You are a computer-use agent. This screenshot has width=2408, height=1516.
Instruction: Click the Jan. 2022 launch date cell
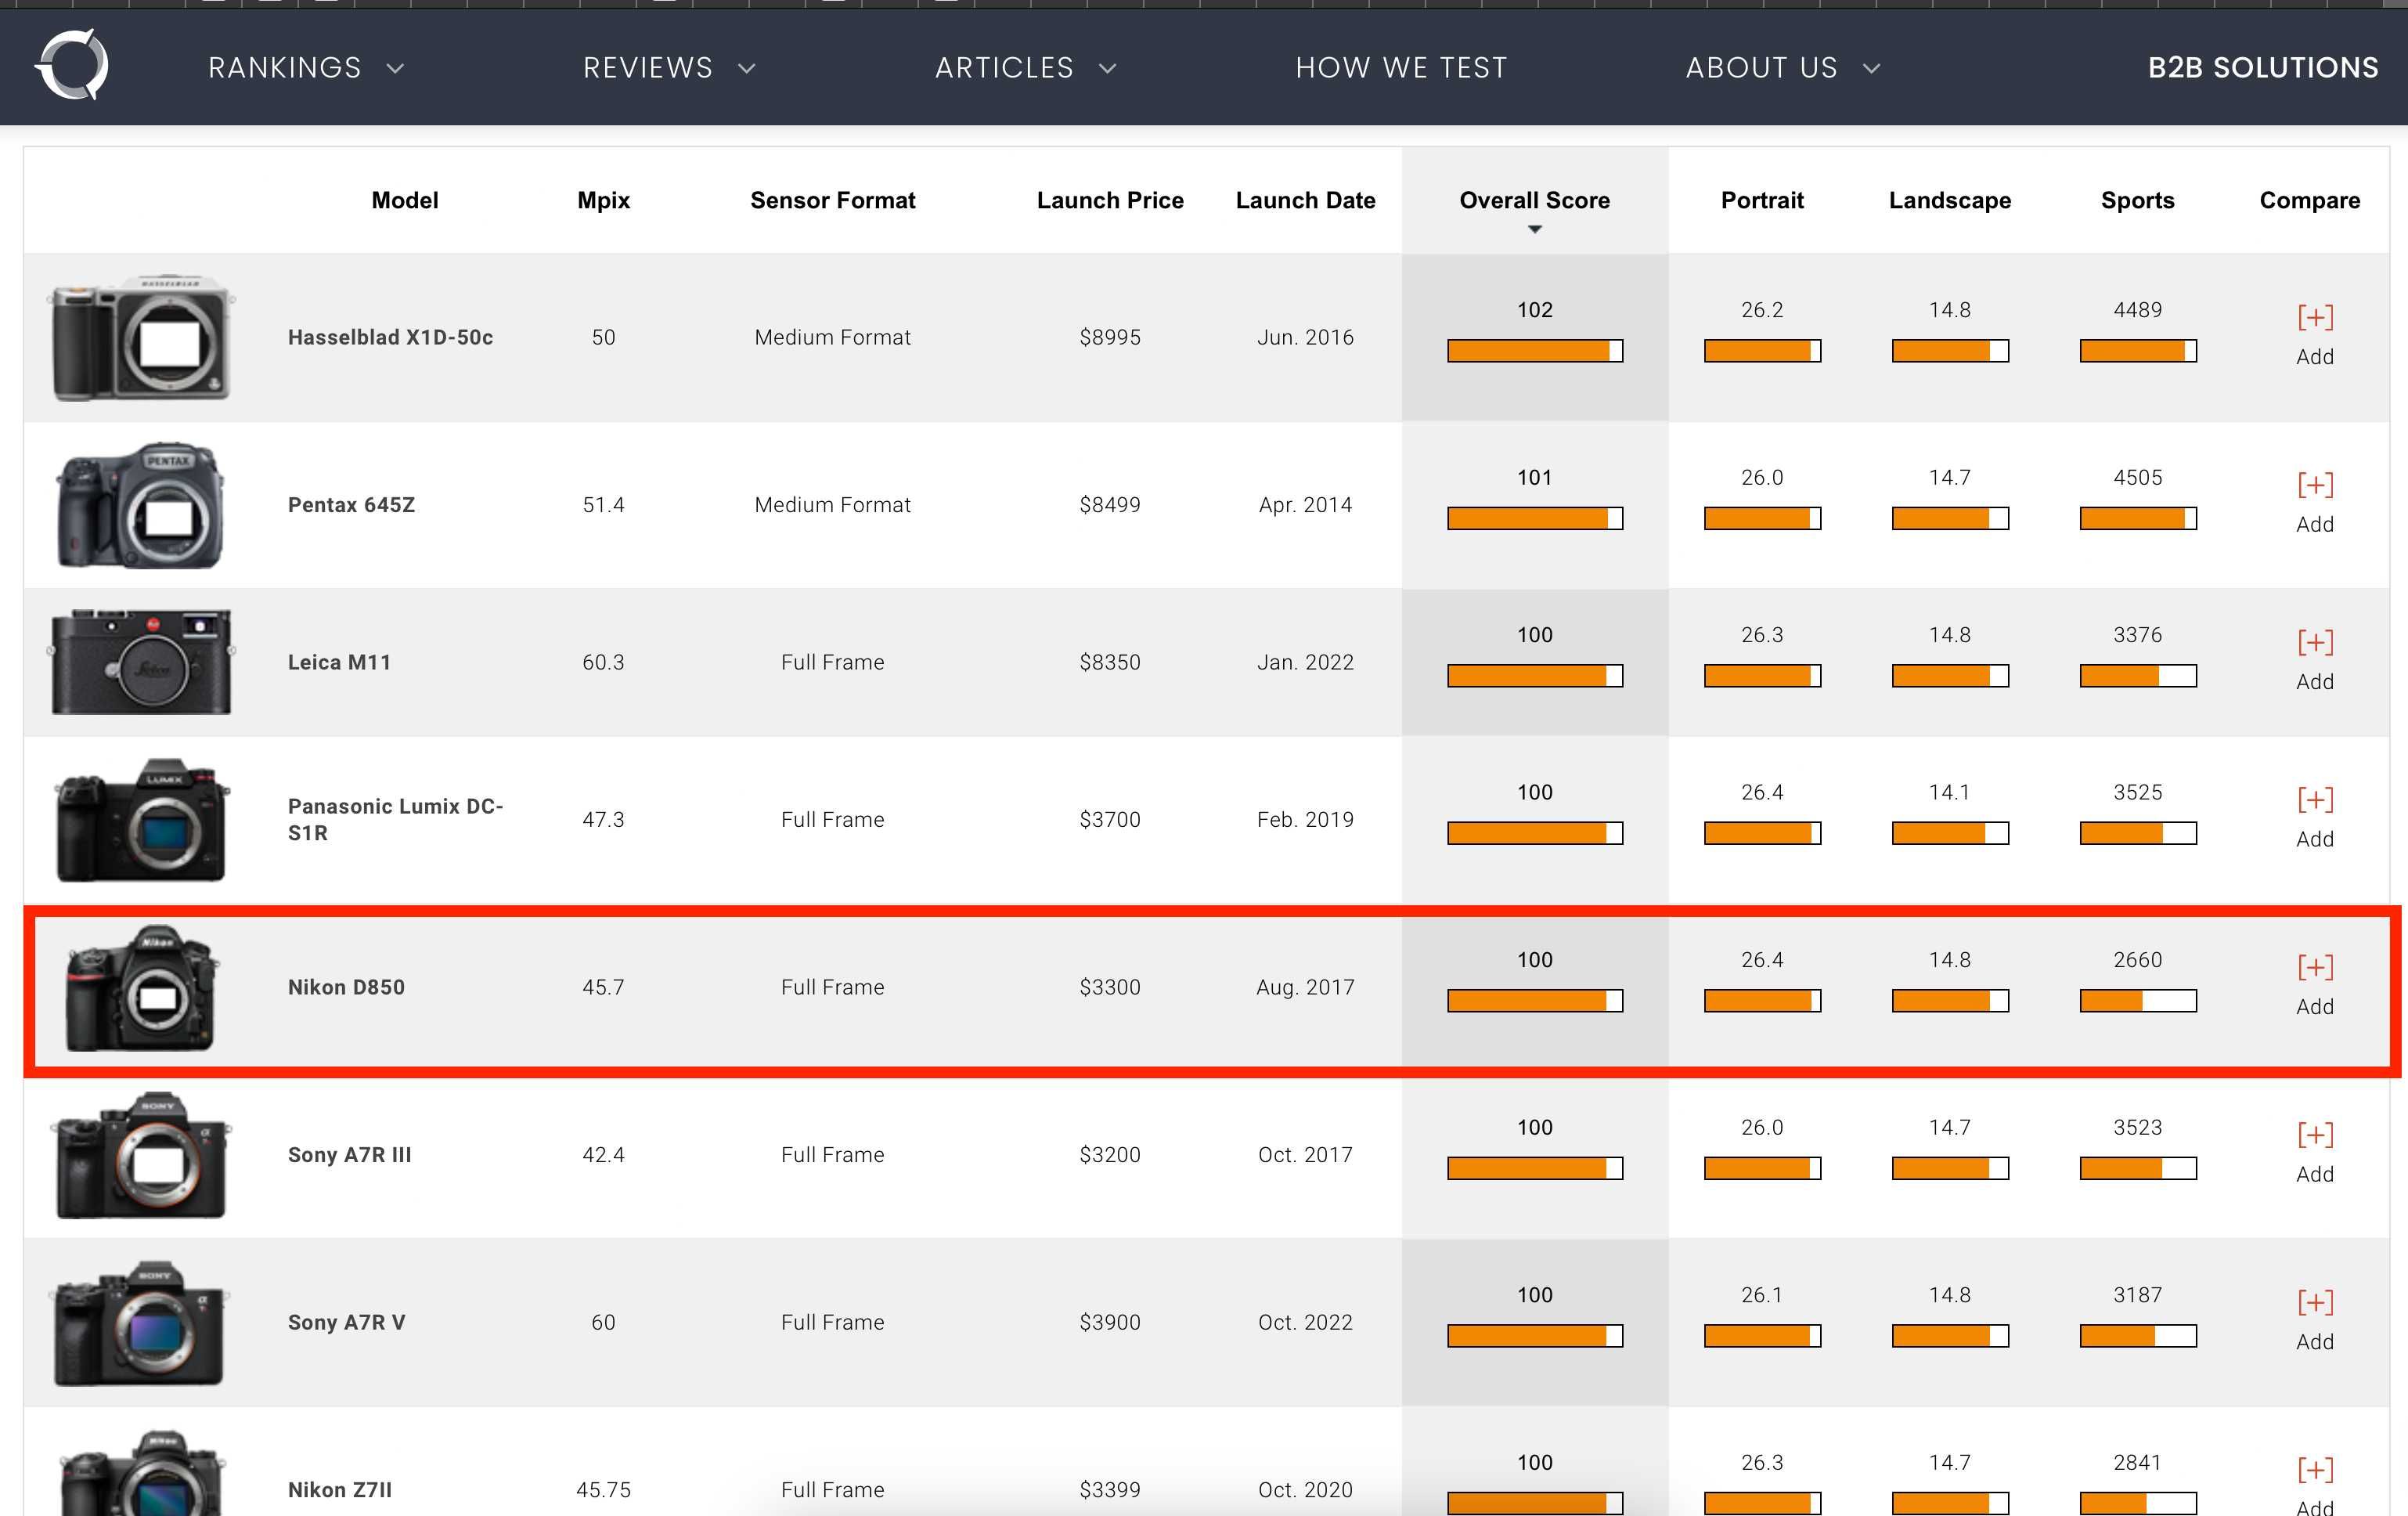(1305, 662)
